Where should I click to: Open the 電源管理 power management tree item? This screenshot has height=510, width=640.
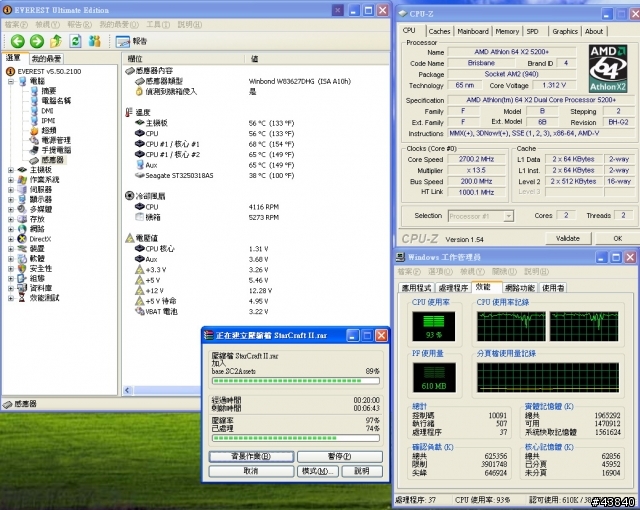51,140
